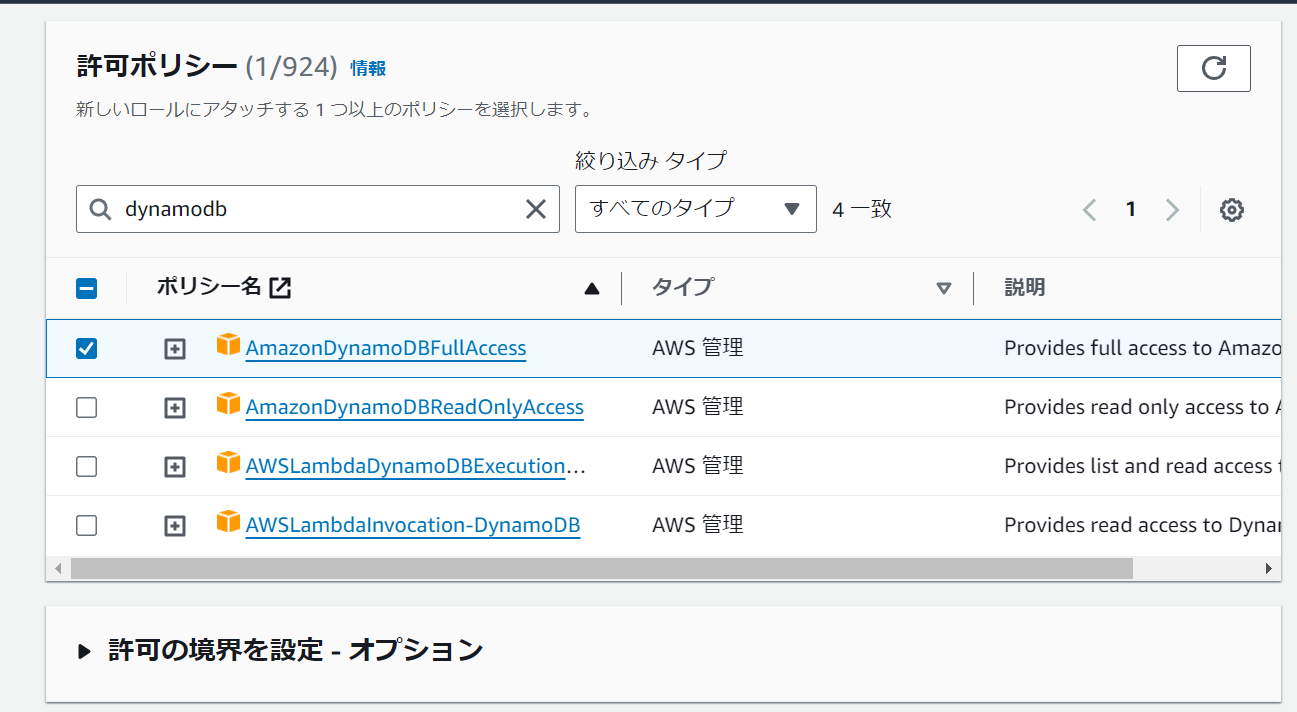
Task: Click the AmazonDynamoDBFullAccess policy cube icon
Action: pos(229,346)
